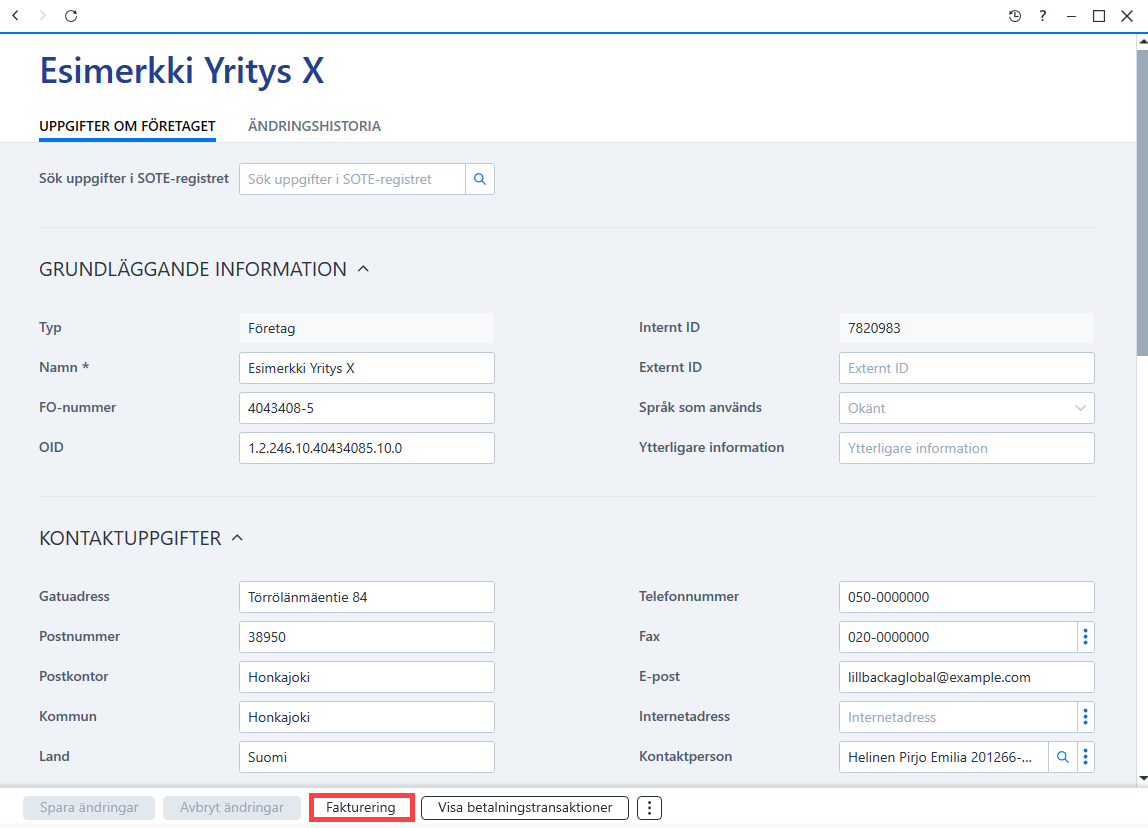Open more actions menu in bottom bar

point(649,808)
